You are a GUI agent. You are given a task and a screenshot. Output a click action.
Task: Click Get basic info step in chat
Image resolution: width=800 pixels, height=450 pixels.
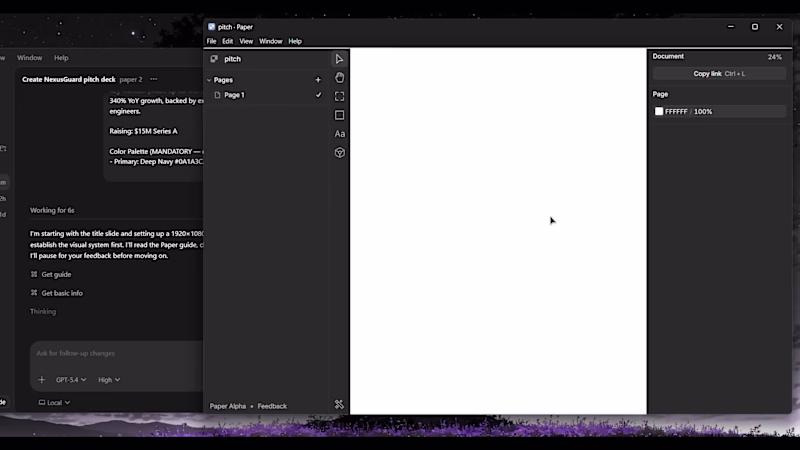pyautogui.click(x=62, y=293)
